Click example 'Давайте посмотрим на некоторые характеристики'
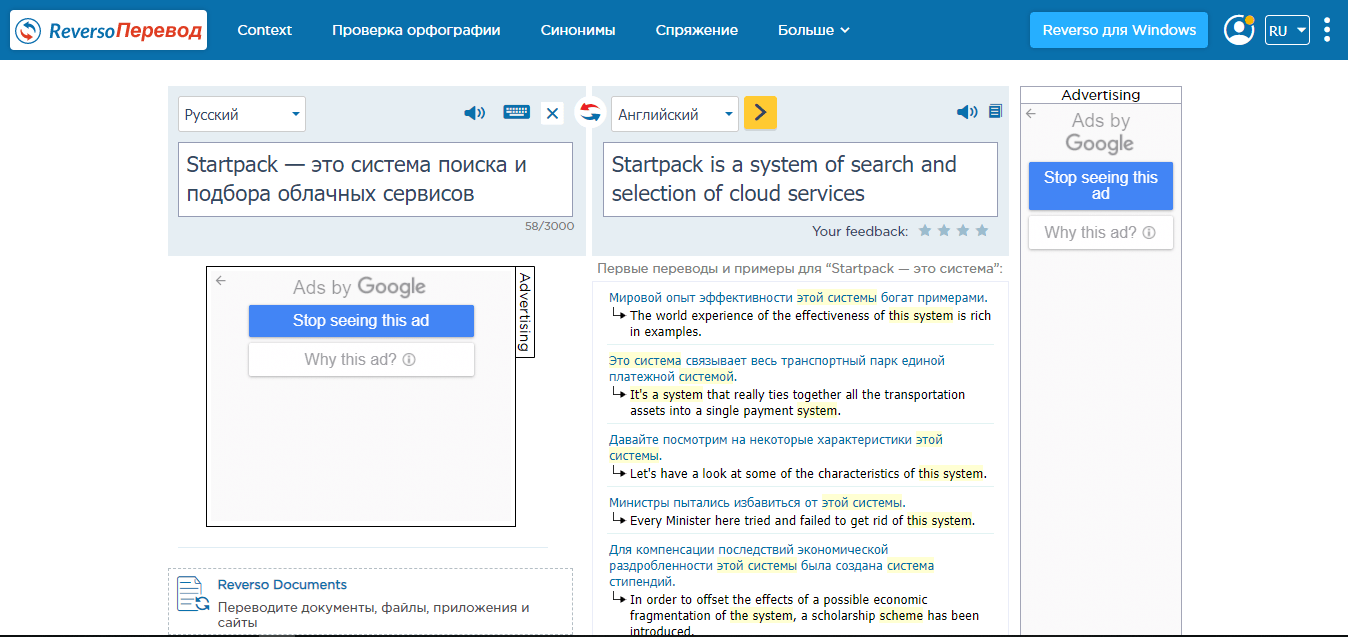This screenshot has width=1348, height=637. point(776,447)
